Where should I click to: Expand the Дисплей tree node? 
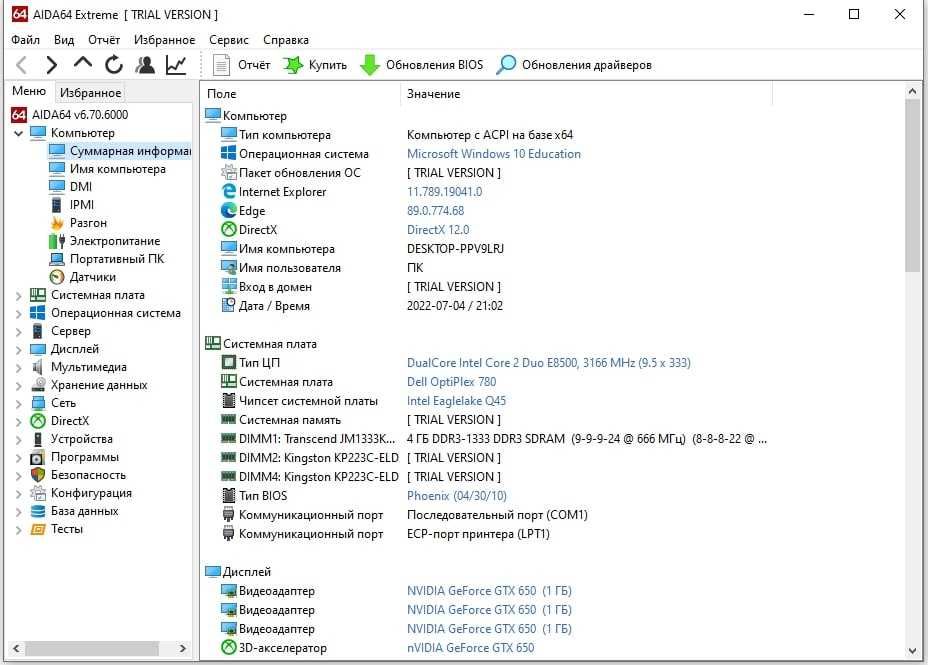click(x=18, y=350)
